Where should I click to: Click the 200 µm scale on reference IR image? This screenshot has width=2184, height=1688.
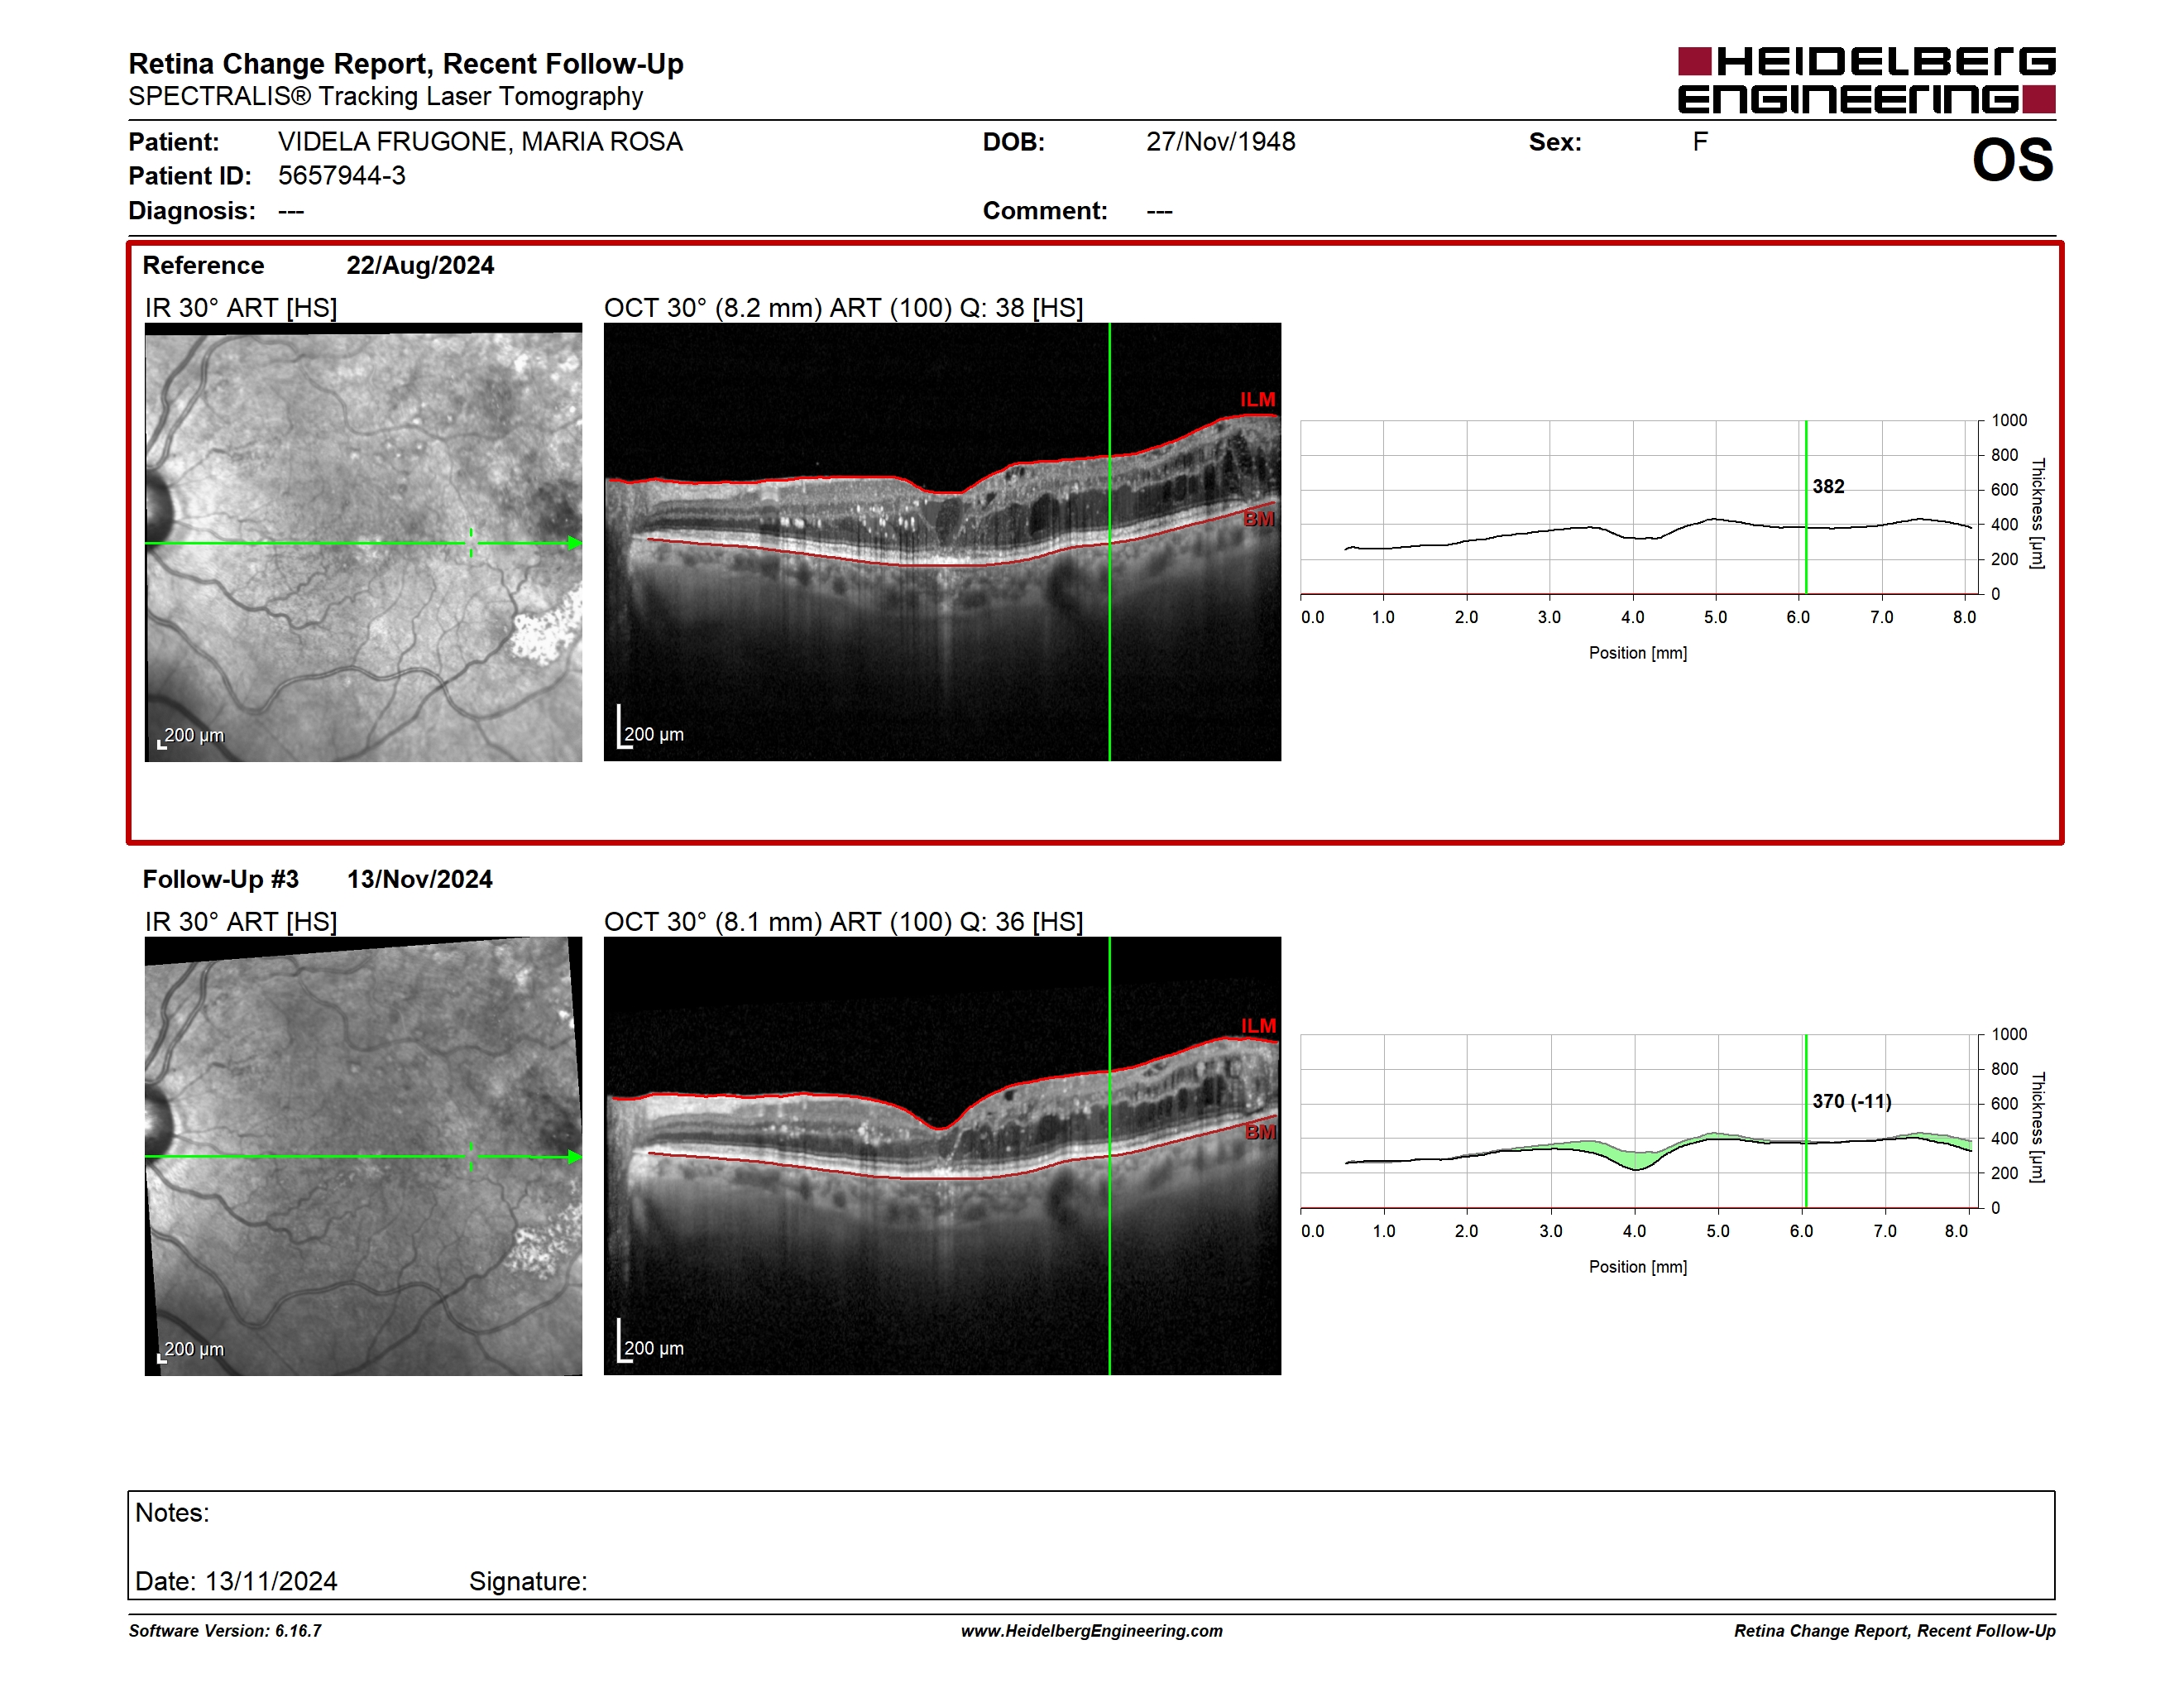pos(192,736)
